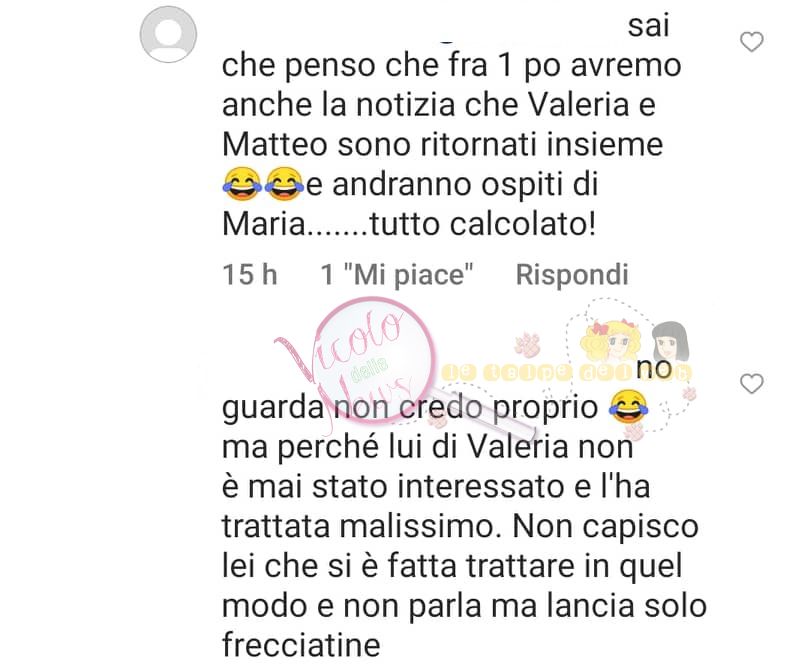Click the 15 h timestamp

point(250,274)
